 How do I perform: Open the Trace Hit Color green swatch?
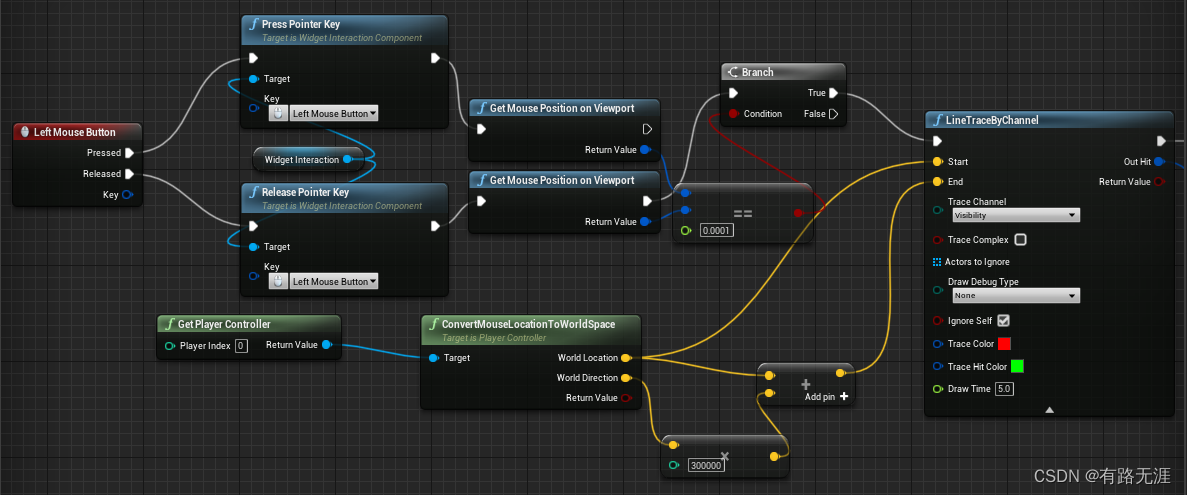click(x=1017, y=366)
